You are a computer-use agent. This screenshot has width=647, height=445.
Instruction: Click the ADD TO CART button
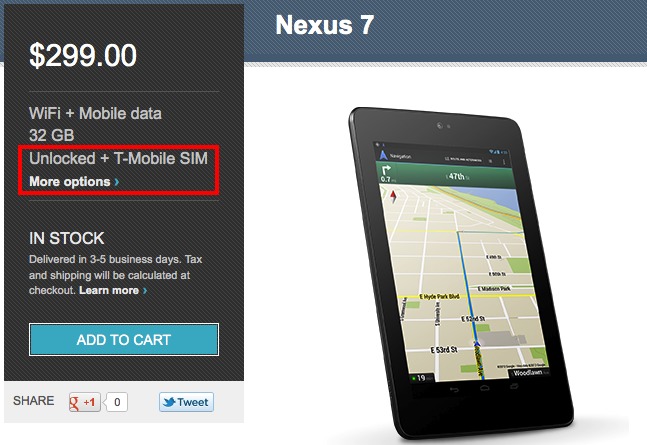[124, 339]
